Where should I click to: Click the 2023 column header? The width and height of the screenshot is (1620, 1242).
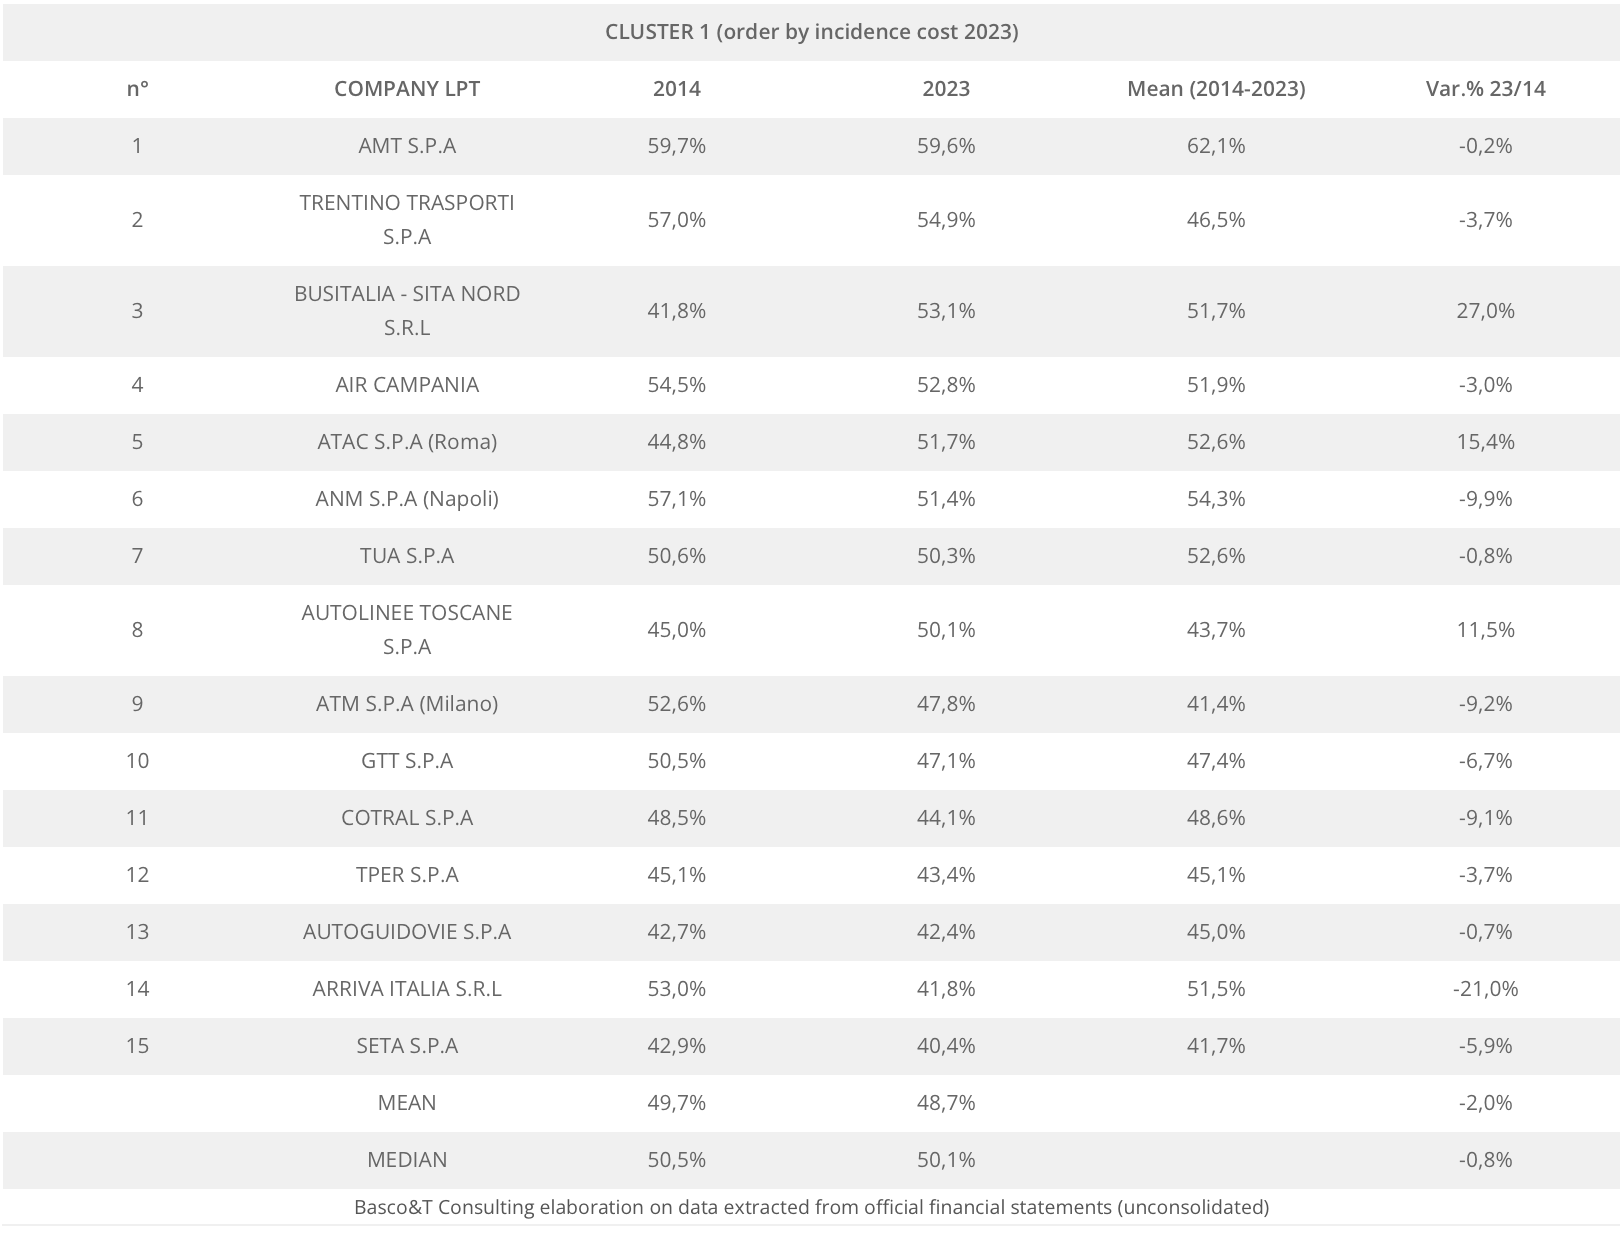(946, 88)
